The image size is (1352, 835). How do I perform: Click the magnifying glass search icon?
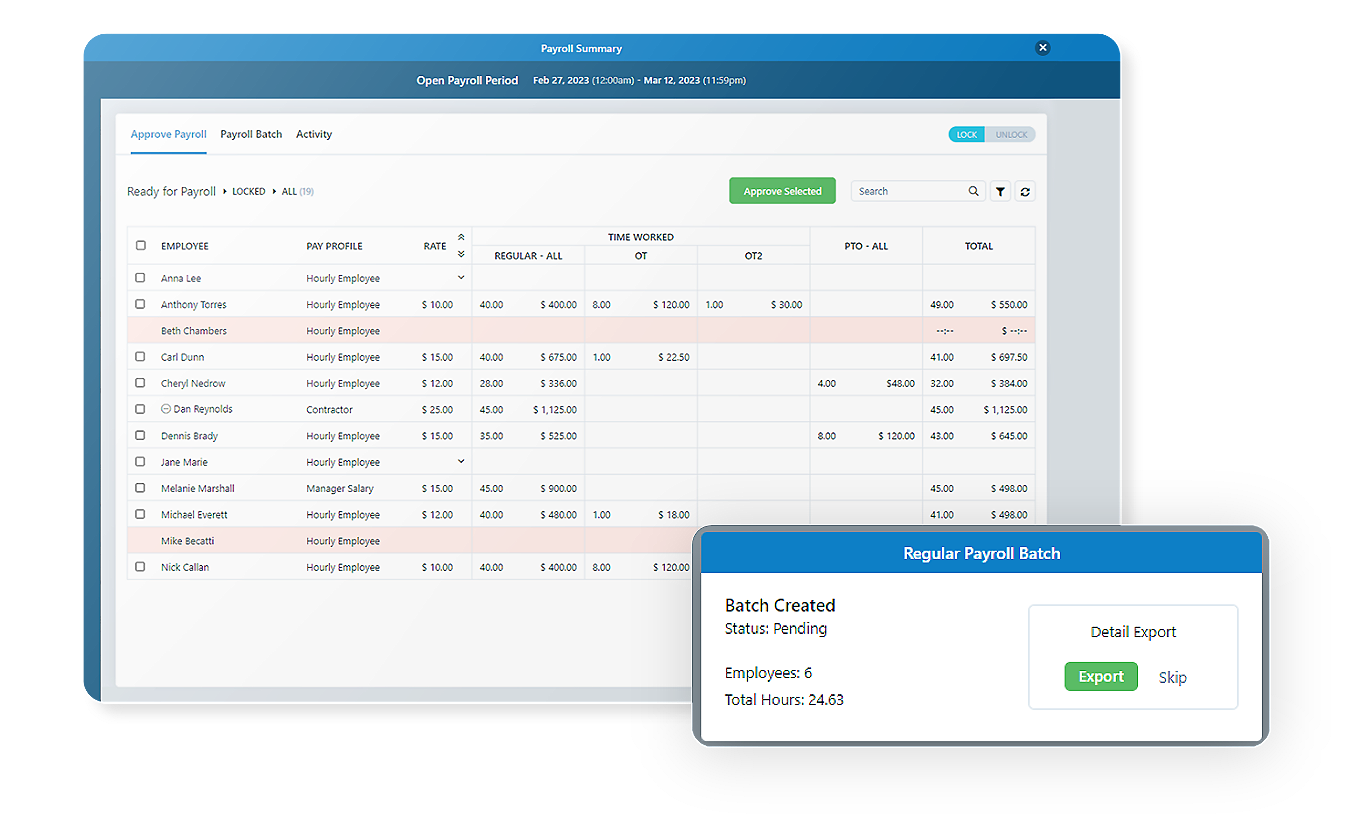point(971,191)
